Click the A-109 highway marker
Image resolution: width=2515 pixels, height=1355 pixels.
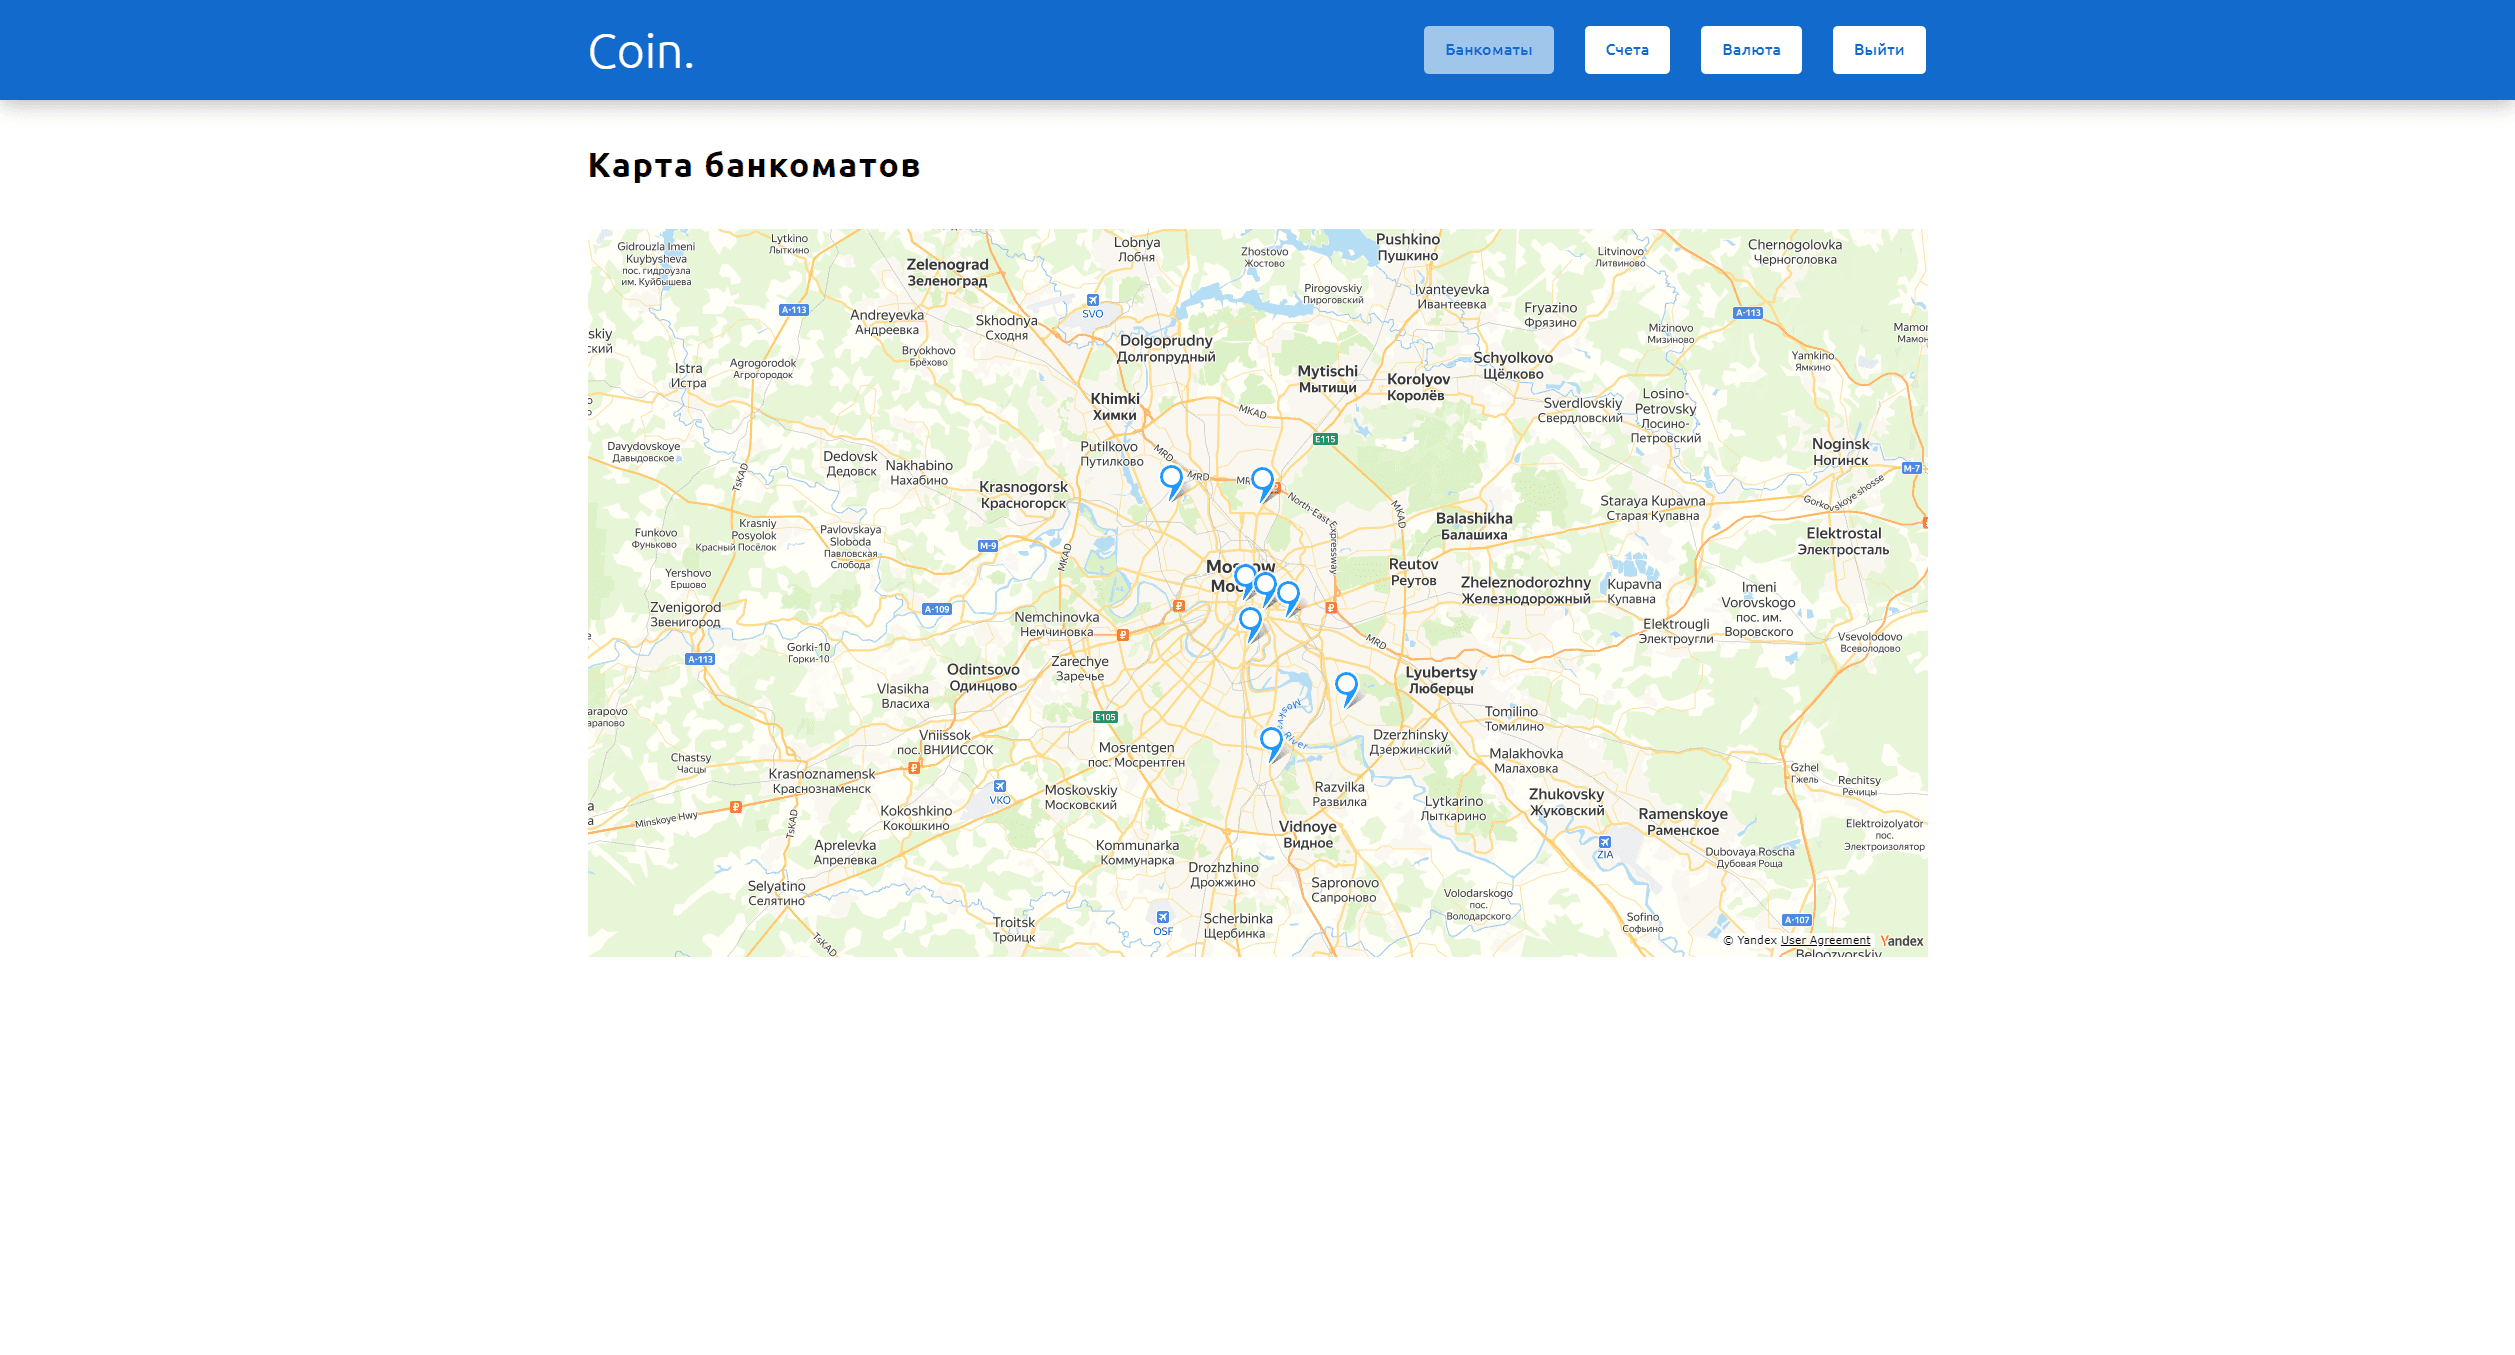pos(937,609)
